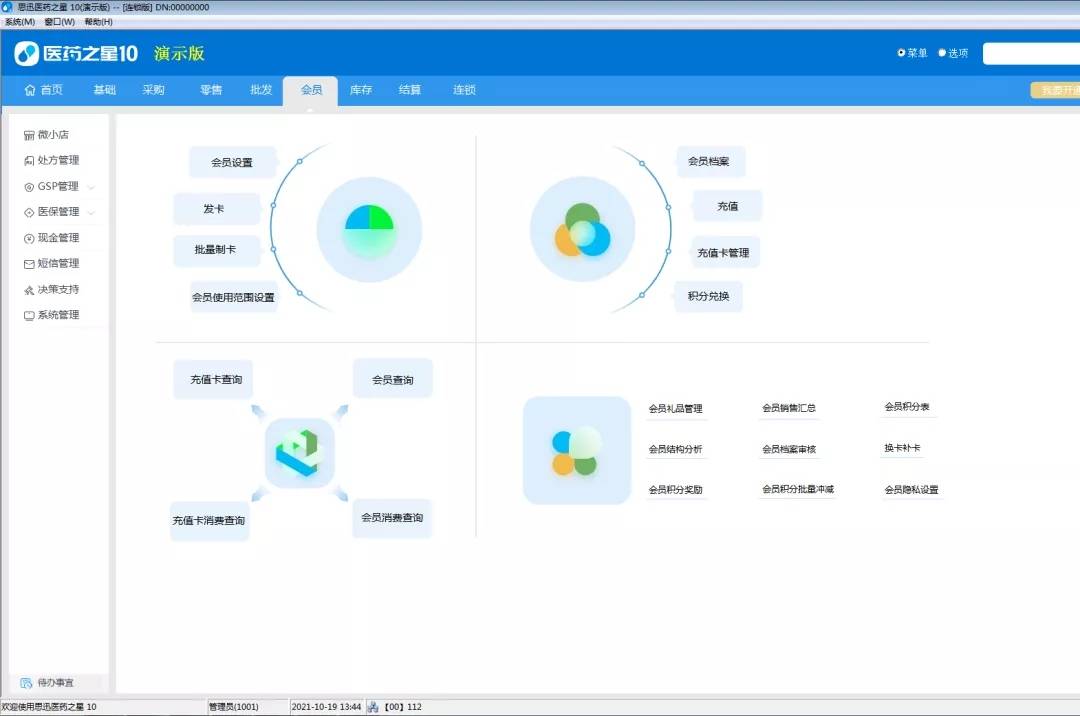
Task: Click the 会员隐私设置 link
Action: click(911, 489)
